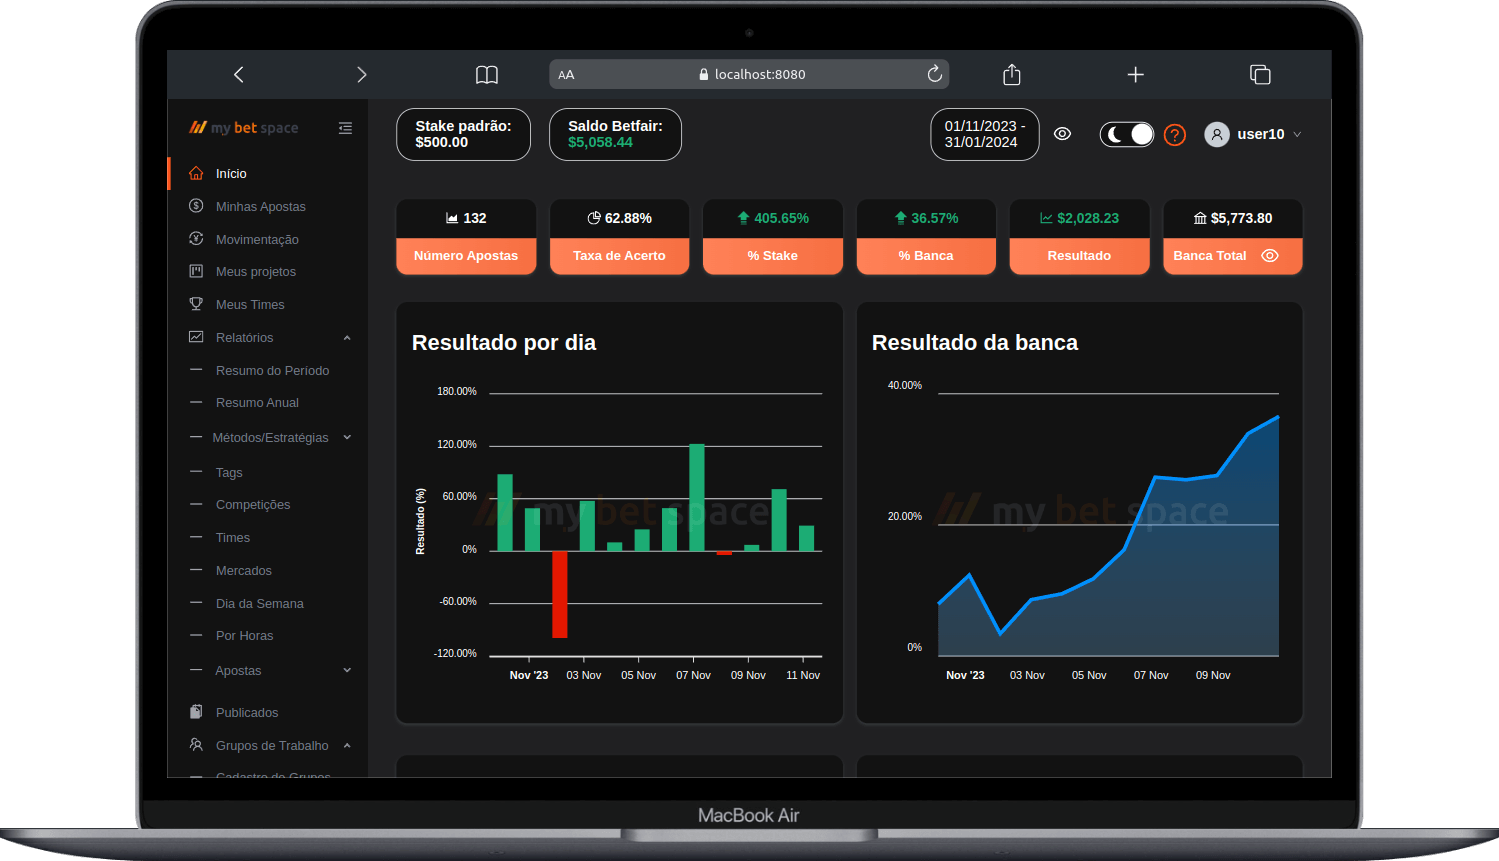Viewport: 1499px width, 861px height.
Task: Click the Resultado por dia chart title
Action: click(x=504, y=343)
